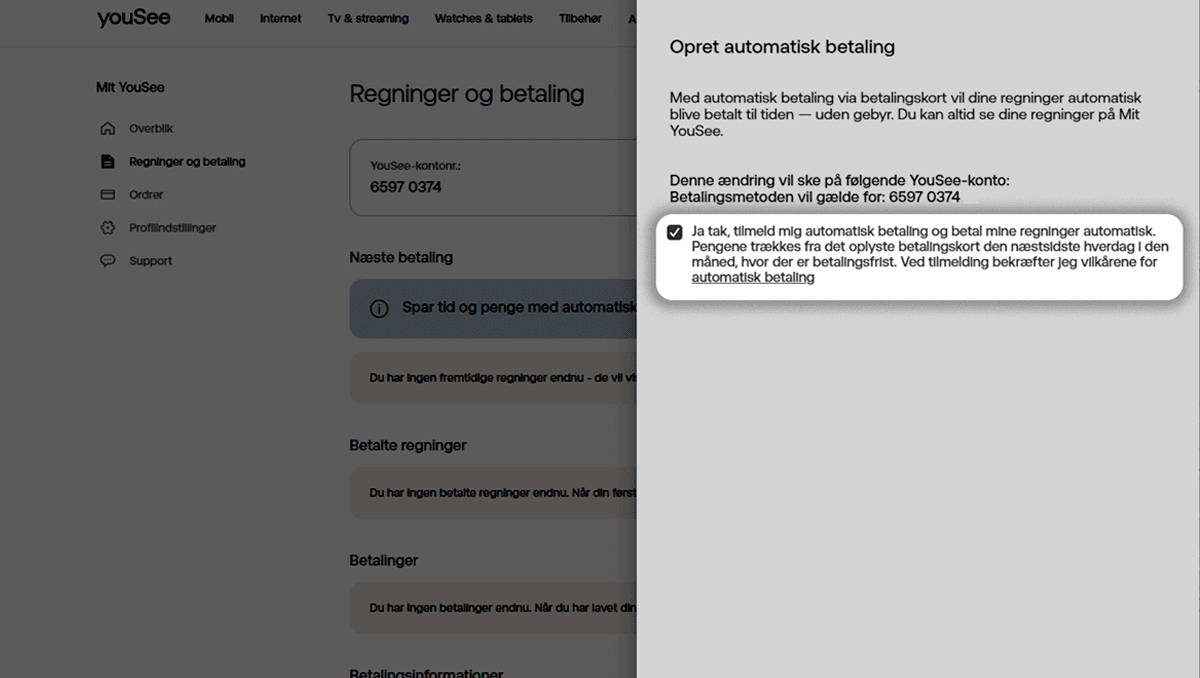
Task: Click the info icon in the savings banner
Action: pyautogui.click(x=379, y=308)
